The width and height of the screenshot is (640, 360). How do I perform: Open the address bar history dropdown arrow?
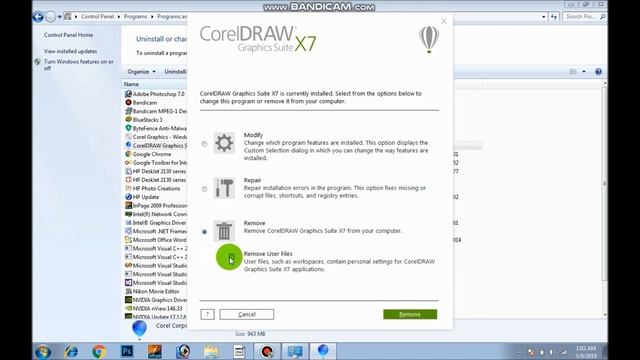(544, 17)
